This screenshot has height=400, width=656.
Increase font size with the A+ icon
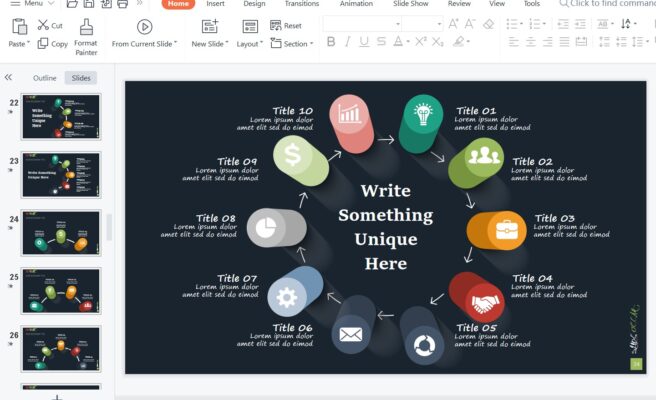click(453, 24)
